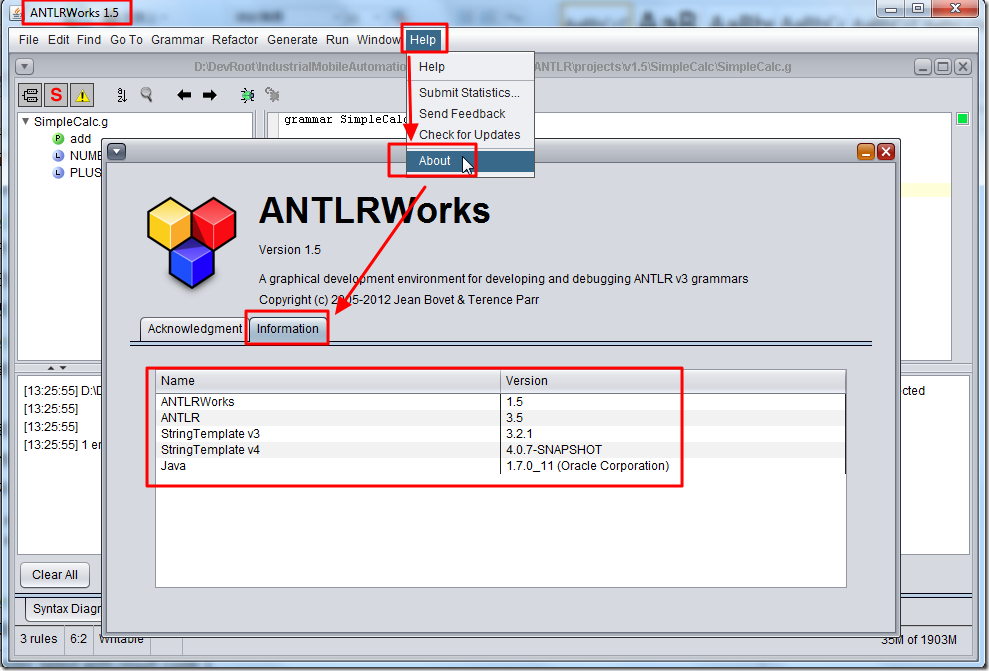Select the add rule in the tree
Viewport: 989px width, 671px height.
pyautogui.click(x=80, y=139)
